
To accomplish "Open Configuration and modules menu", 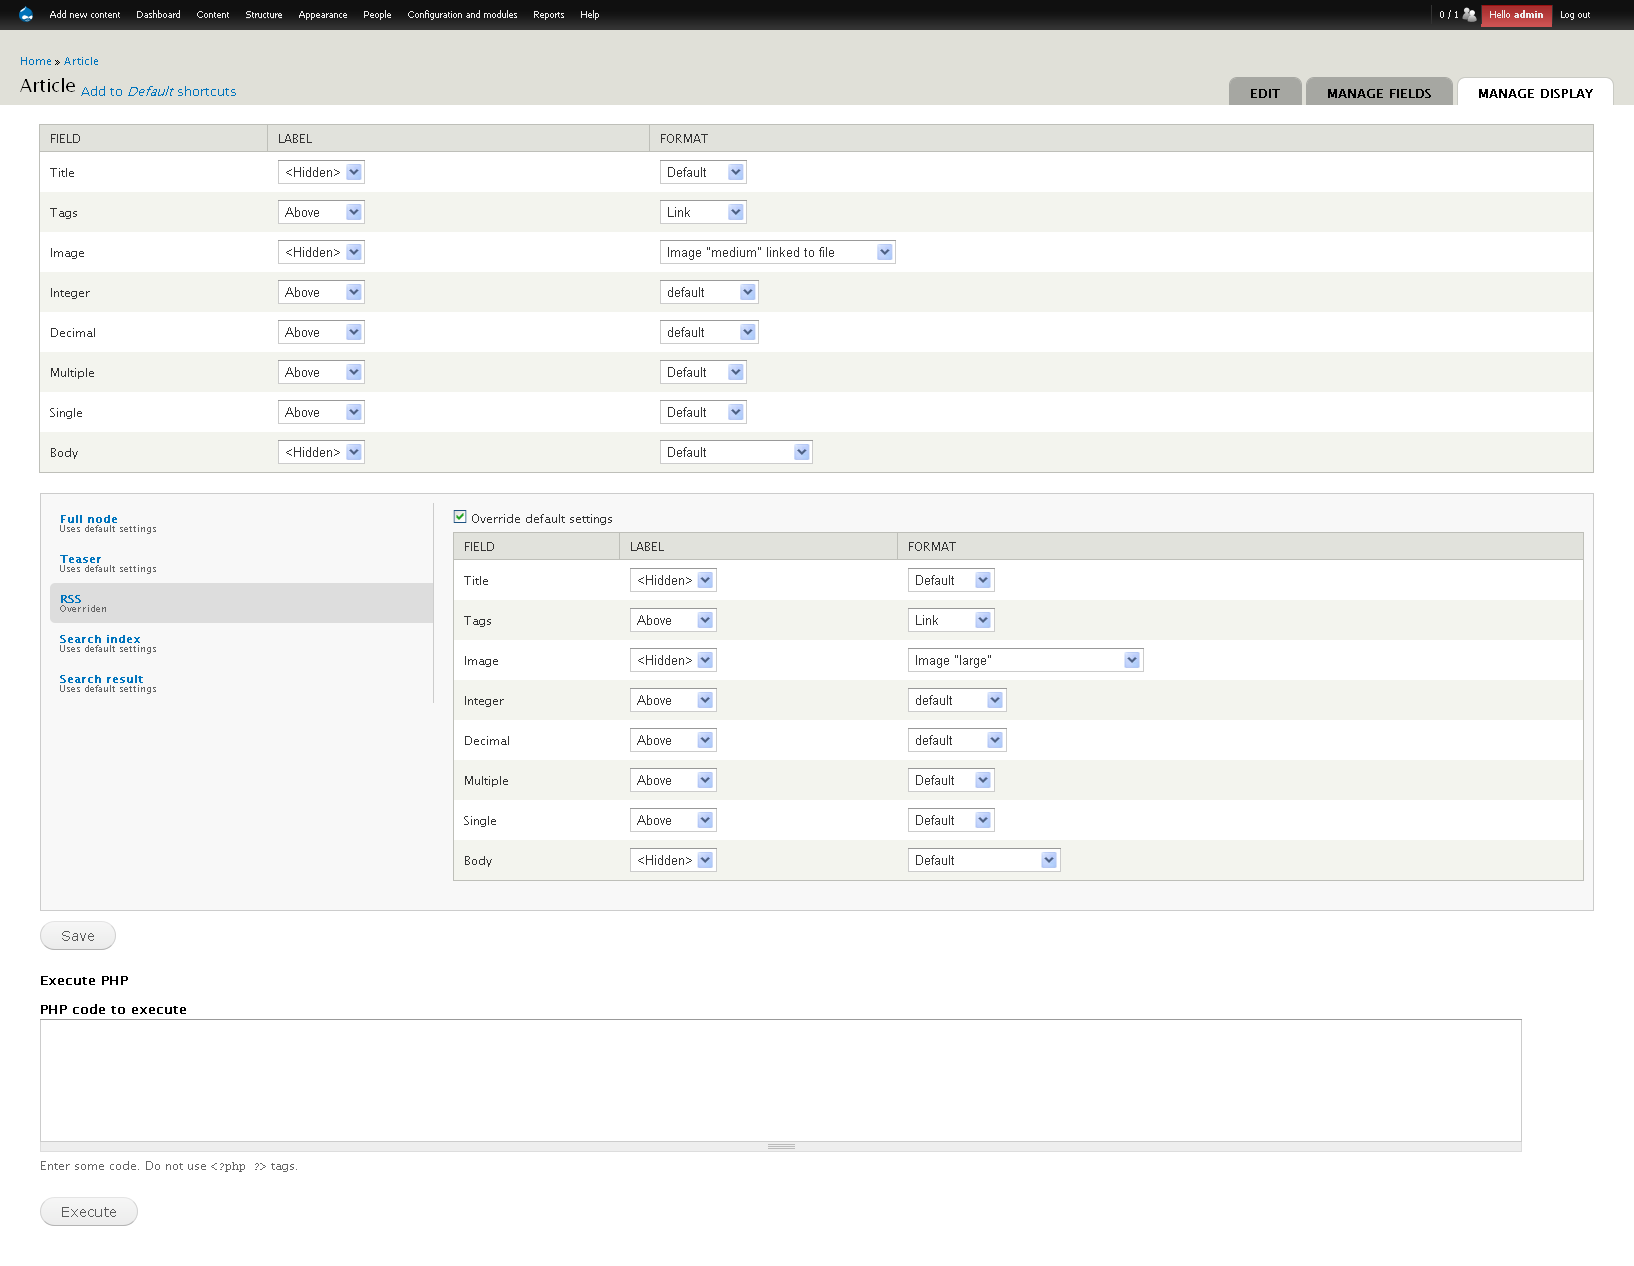I will pos(462,15).
